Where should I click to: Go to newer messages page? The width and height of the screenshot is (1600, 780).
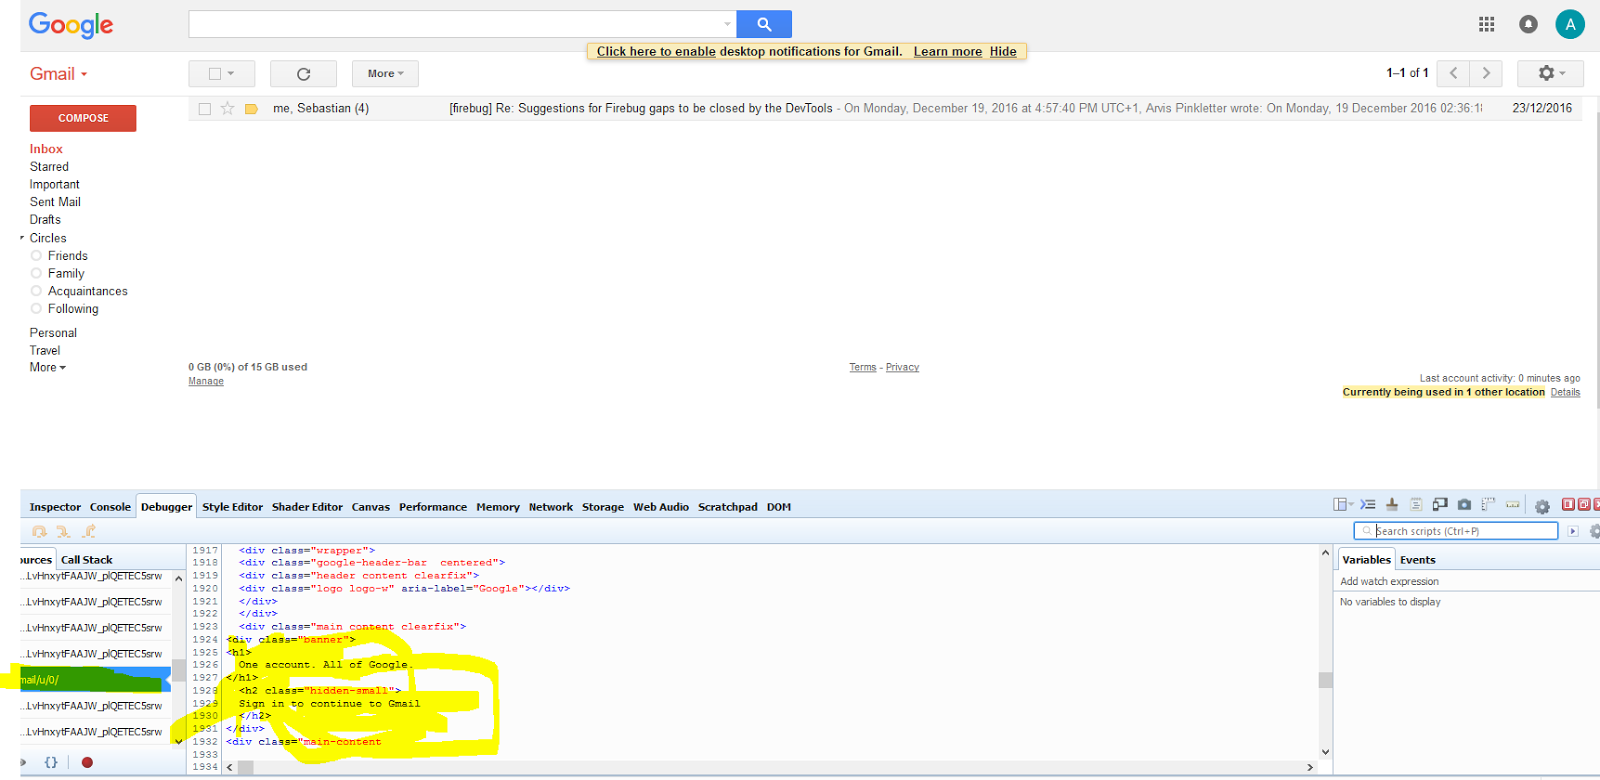click(1453, 73)
